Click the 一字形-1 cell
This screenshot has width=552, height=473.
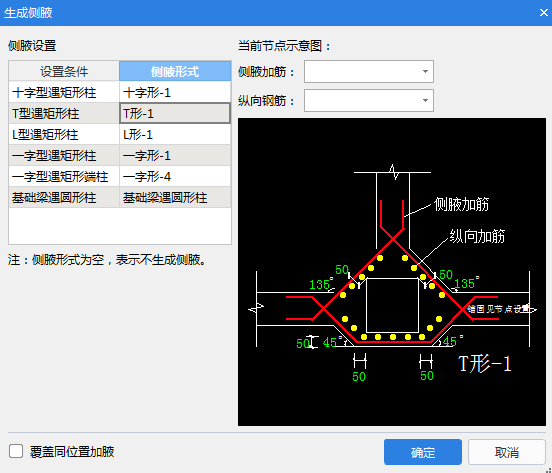[x=175, y=155]
